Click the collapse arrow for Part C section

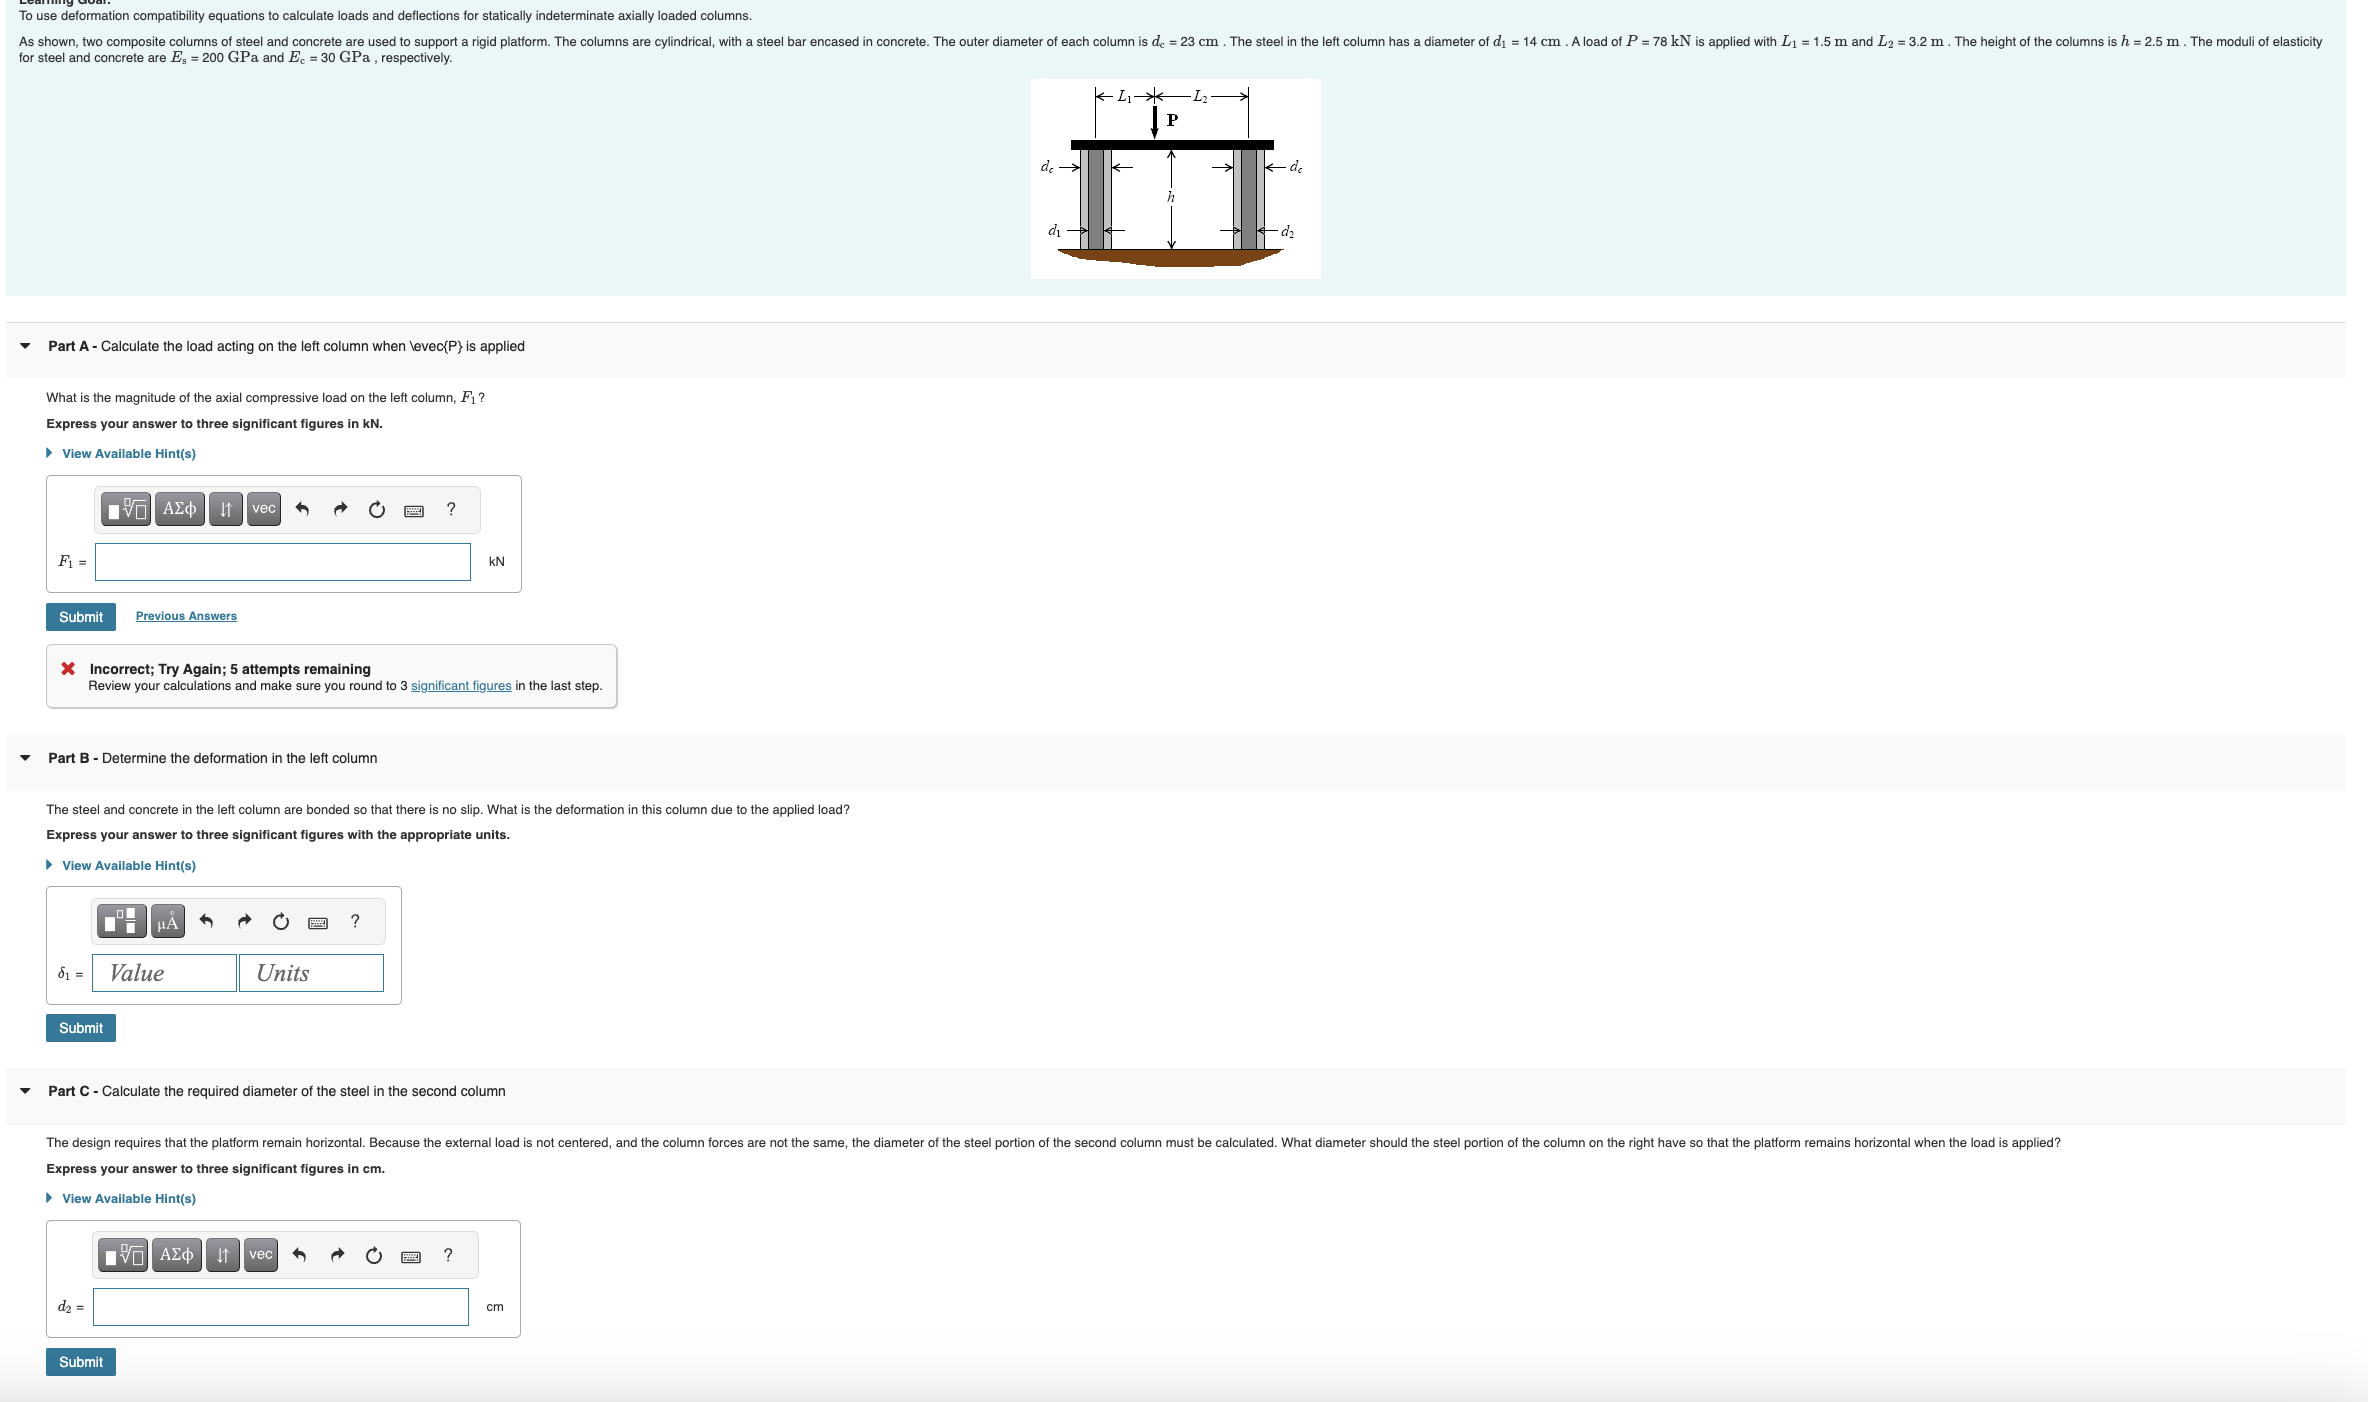coord(23,1090)
